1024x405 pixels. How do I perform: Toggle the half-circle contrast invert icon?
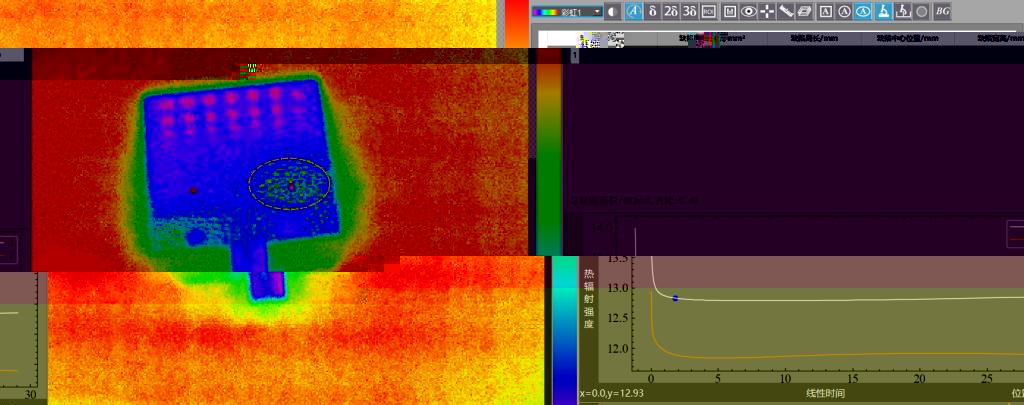(613, 11)
